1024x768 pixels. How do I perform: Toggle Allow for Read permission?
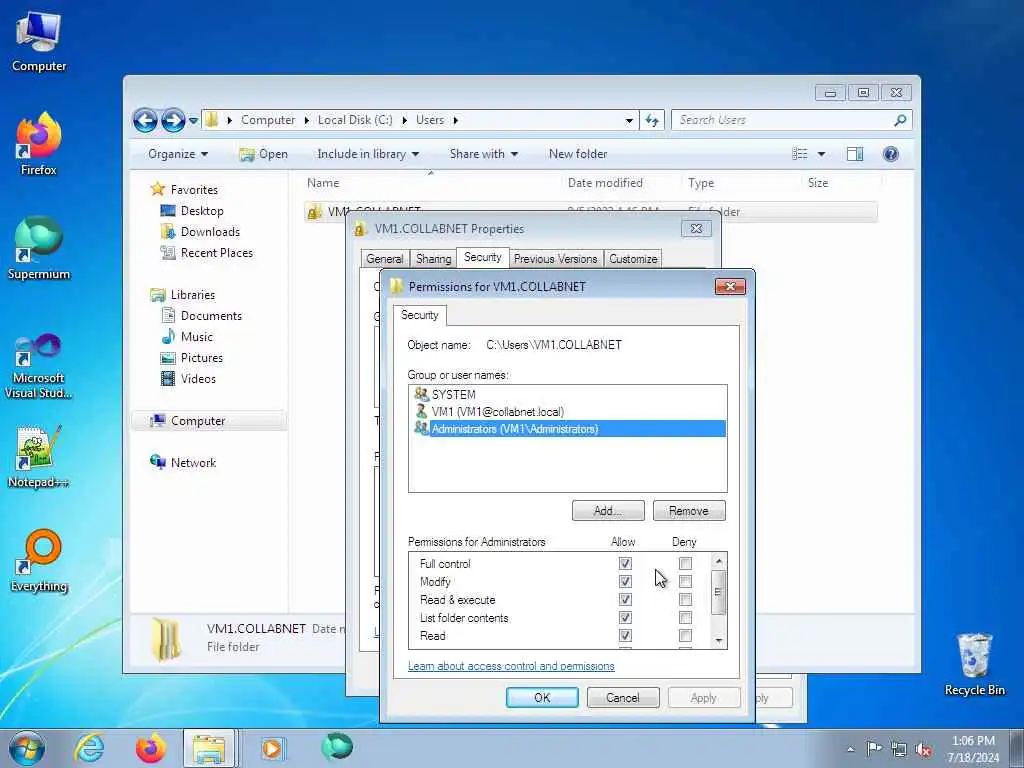point(625,635)
